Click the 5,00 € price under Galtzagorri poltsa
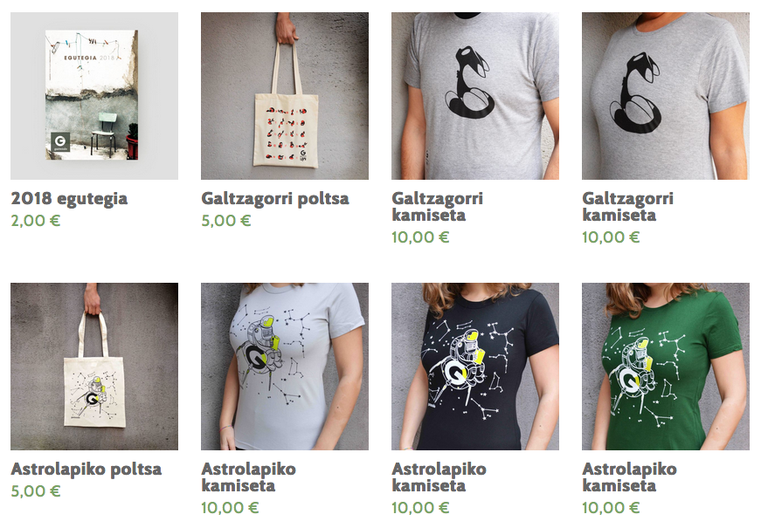The image size is (768, 528). [x=226, y=221]
